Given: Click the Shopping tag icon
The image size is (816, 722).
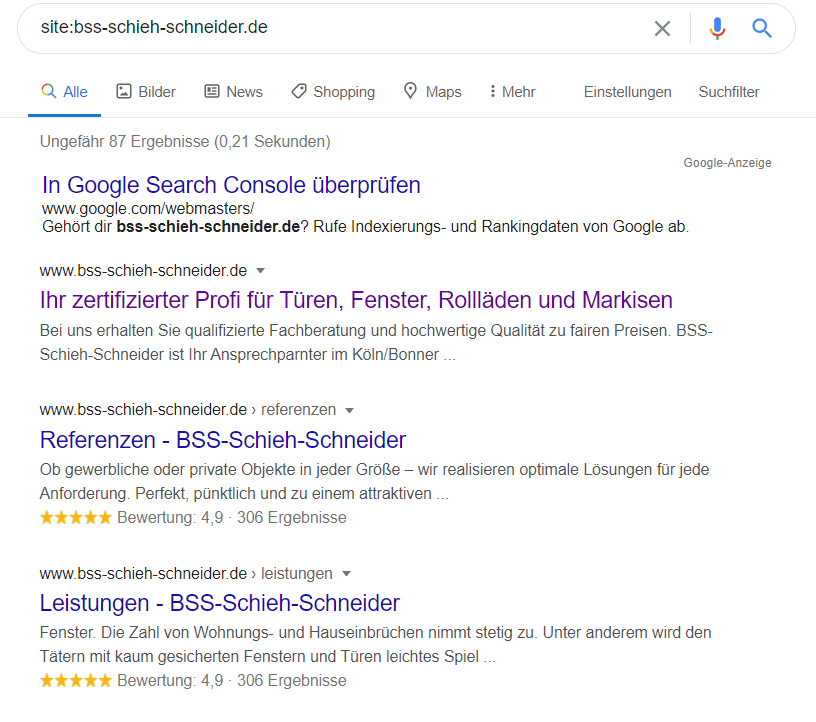Looking at the screenshot, I should click(299, 92).
